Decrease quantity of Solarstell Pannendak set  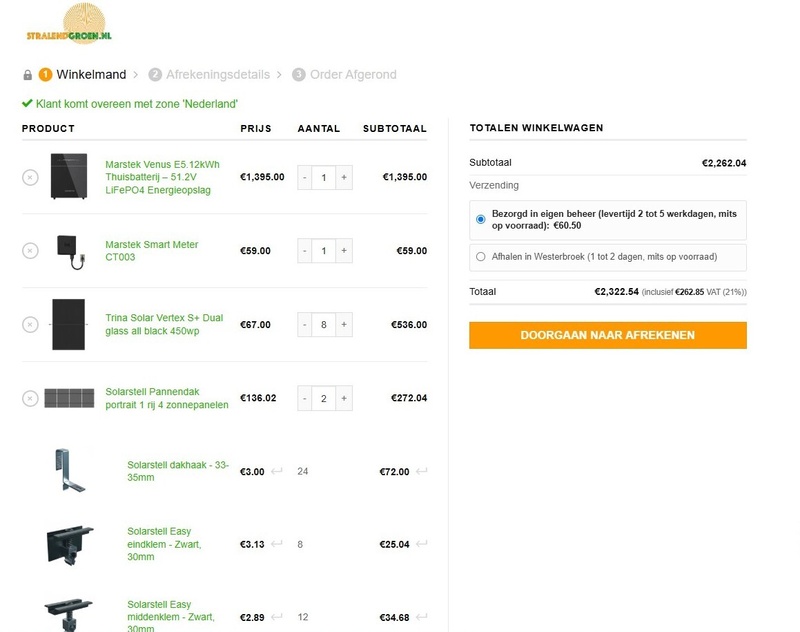point(305,398)
